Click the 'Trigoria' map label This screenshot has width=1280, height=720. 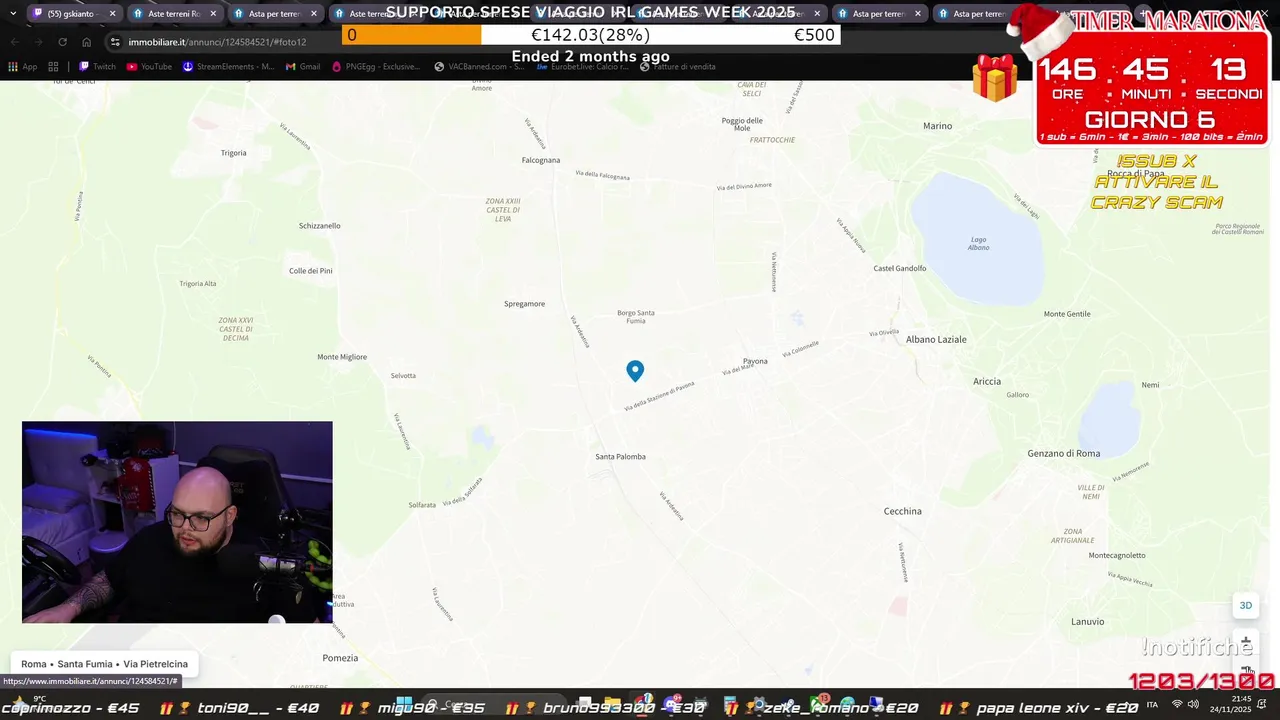[x=233, y=153]
